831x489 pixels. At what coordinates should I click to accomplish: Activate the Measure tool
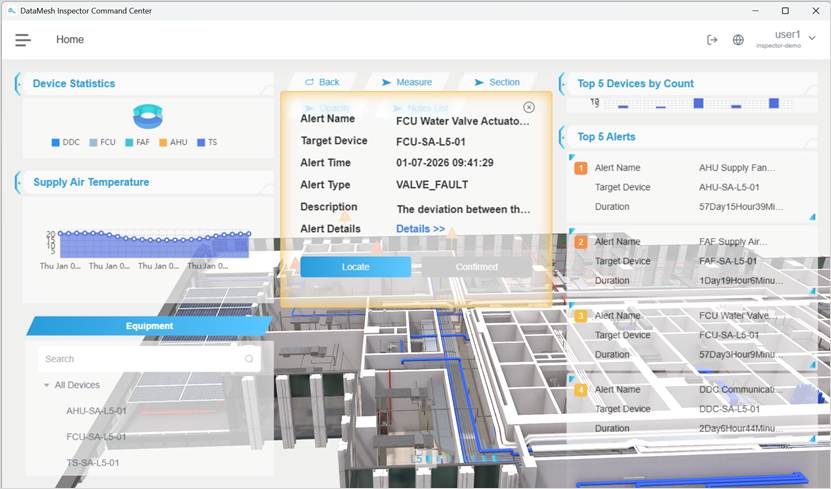coord(406,82)
